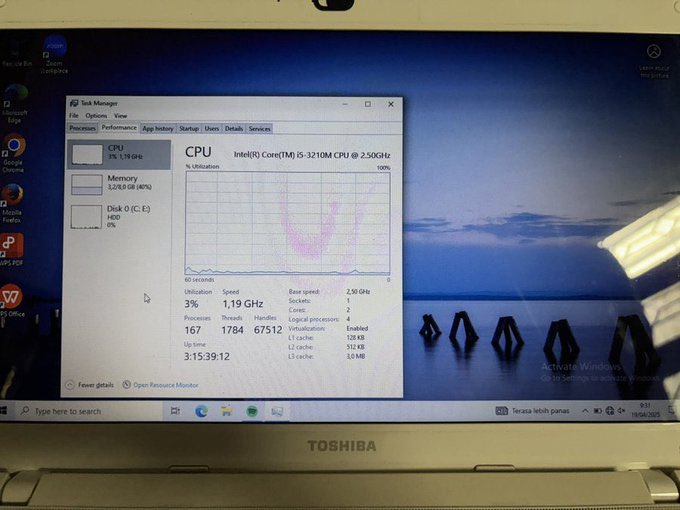Click Task Manager taskbar icon
The image size is (680, 510).
pos(277,411)
